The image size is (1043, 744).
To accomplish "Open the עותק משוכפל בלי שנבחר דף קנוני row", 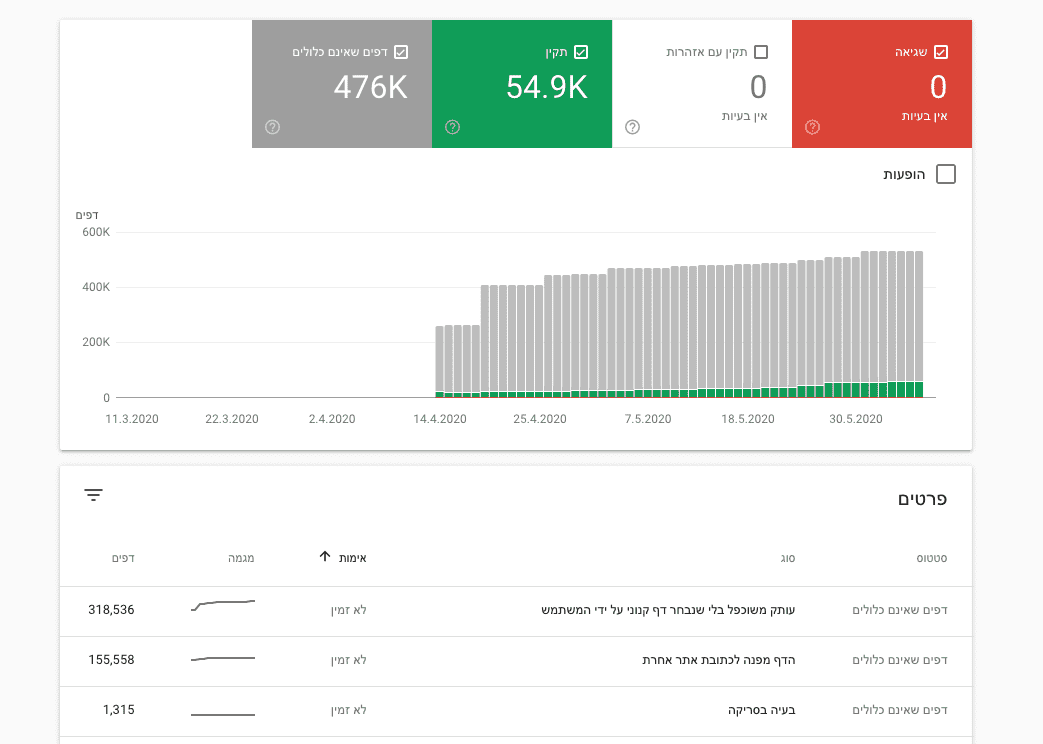I will (x=668, y=610).
